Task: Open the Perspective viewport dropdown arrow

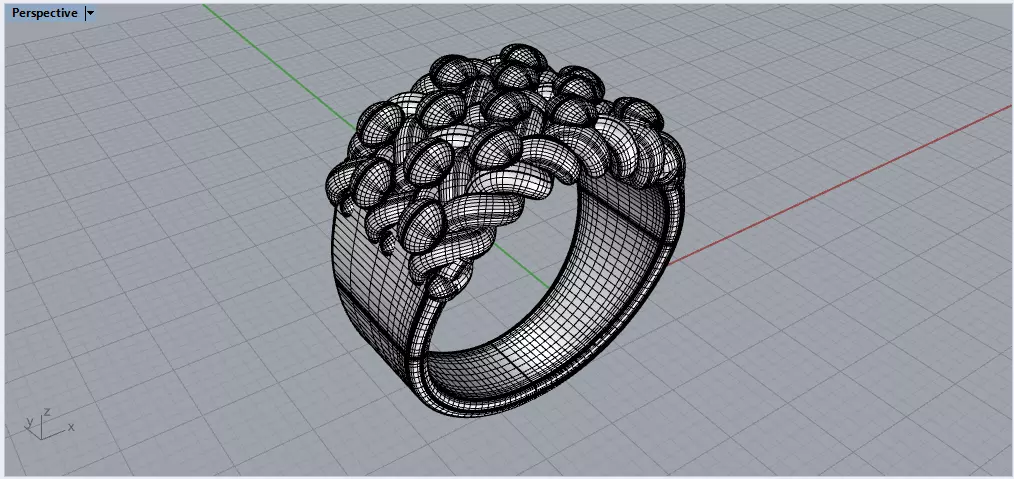Action: pos(91,13)
